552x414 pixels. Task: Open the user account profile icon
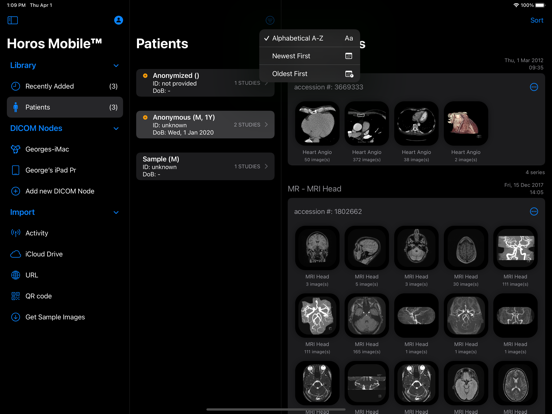point(119,20)
